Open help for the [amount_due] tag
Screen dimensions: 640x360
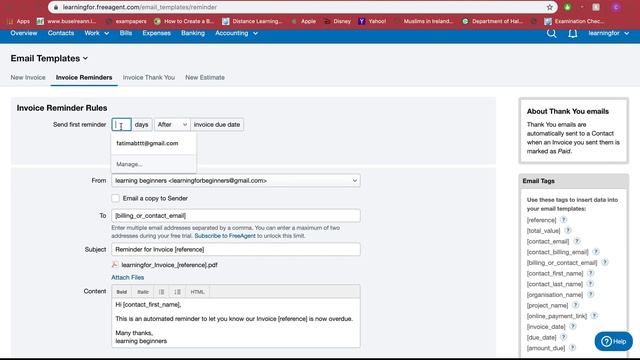click(x=572, y=347)
